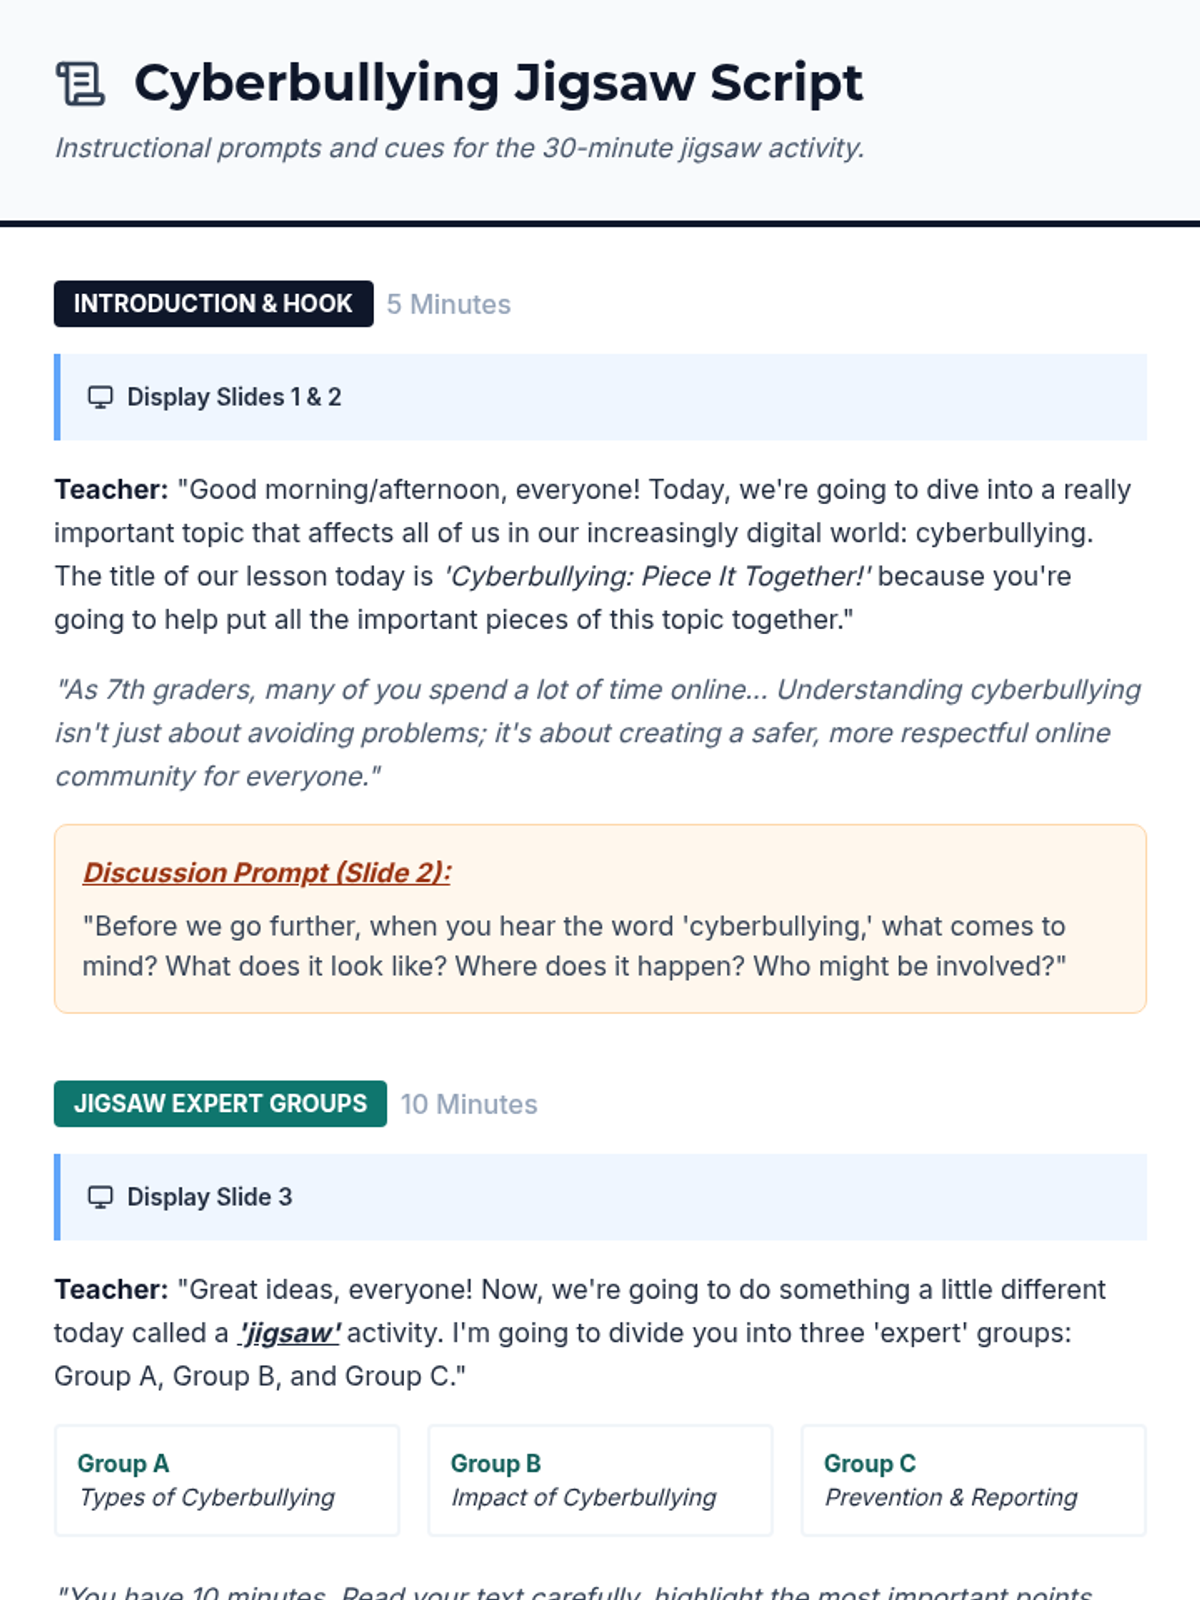Viewport: 1200px width, 1600px height.
Task: Click the Introduction & Hook section badge
Action: (x=213, y=304)
